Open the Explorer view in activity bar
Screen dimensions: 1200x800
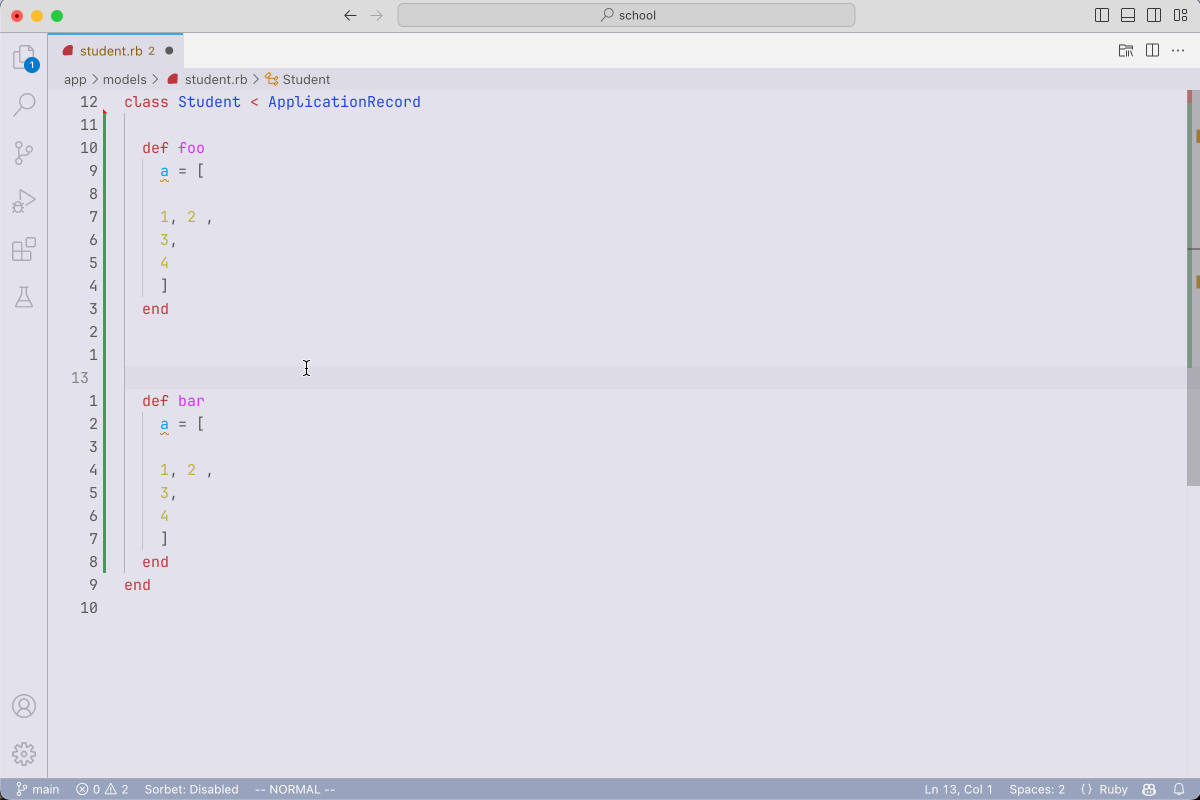click(x=24, y=58)
